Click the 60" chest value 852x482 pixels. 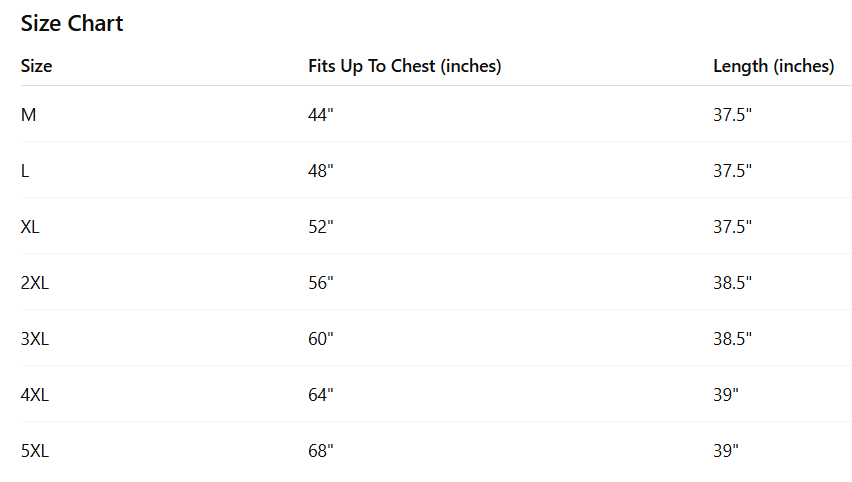(321, 339)
